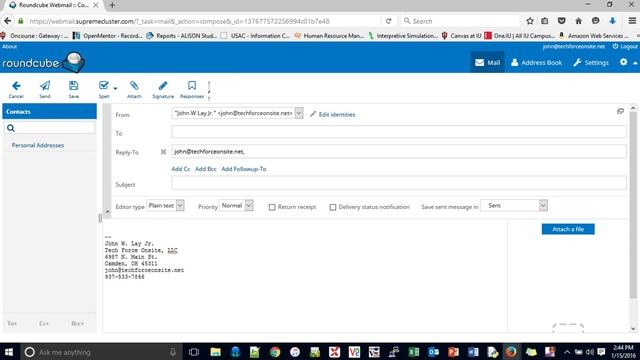Open Excel from the taskbar
Image resolution: width=640 pixels, height=360 pixels.
[x=414, y=352]
